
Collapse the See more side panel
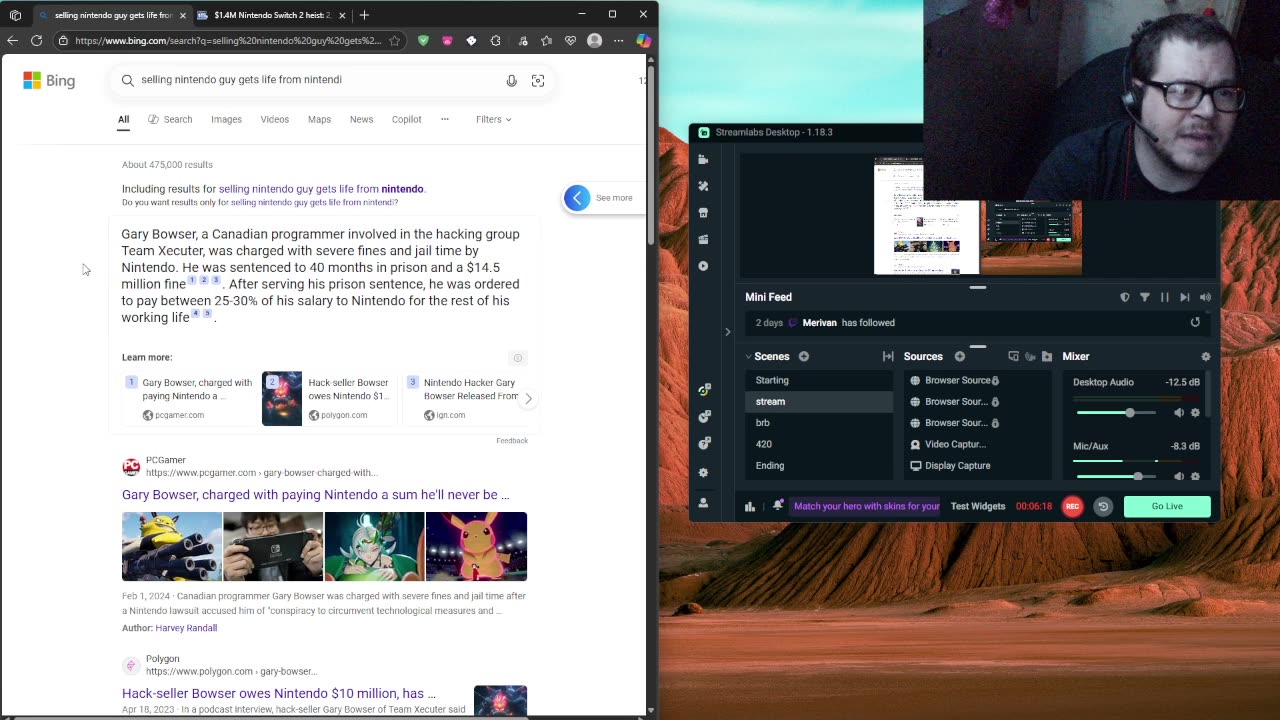[577, 198]
